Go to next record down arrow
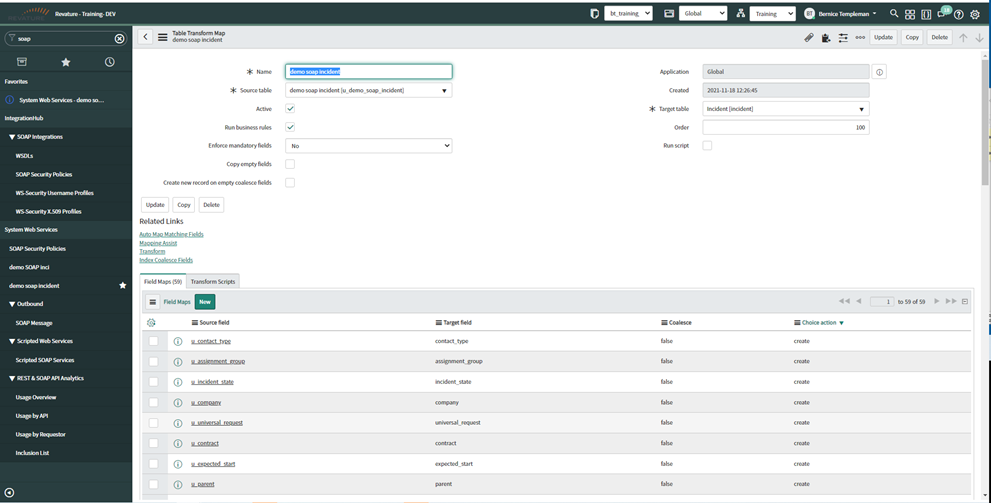991x503 pixels. coord(980,37)
